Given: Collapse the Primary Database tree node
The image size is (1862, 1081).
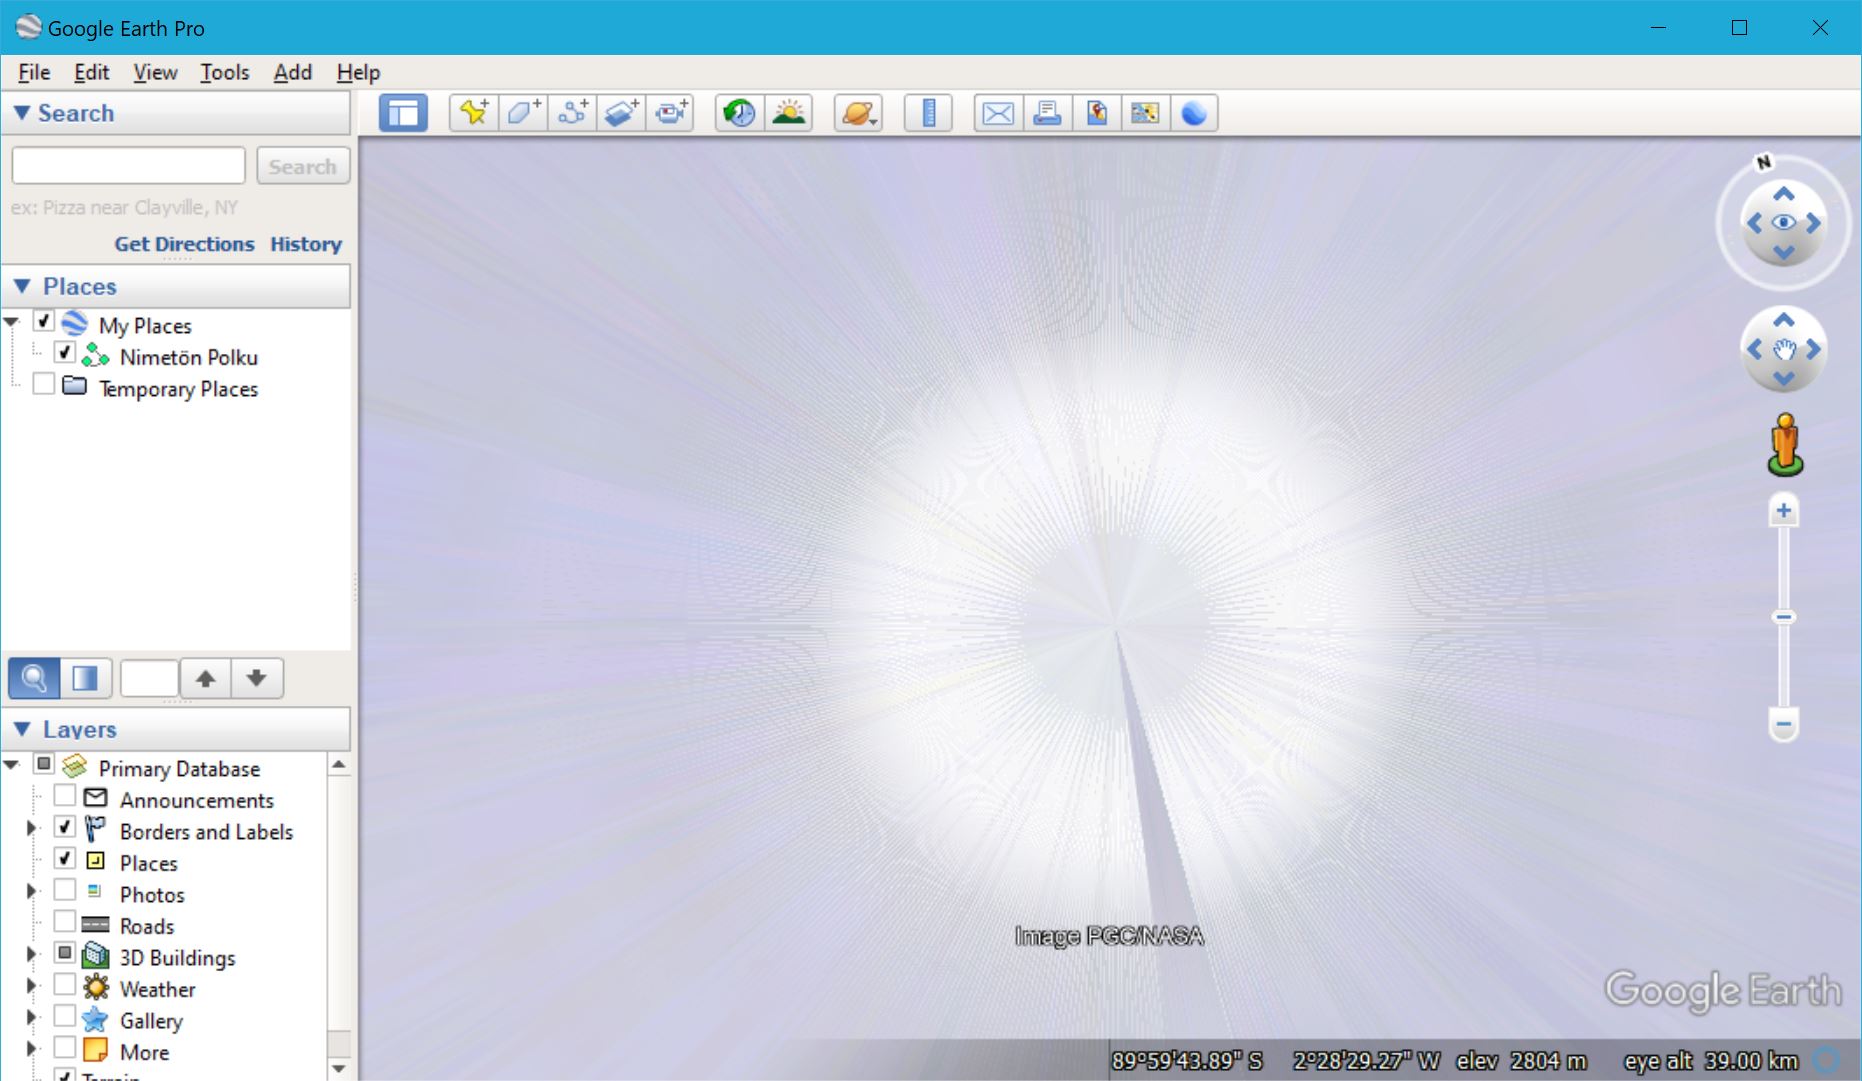Looking at the screenshot, I should point(12,765).
